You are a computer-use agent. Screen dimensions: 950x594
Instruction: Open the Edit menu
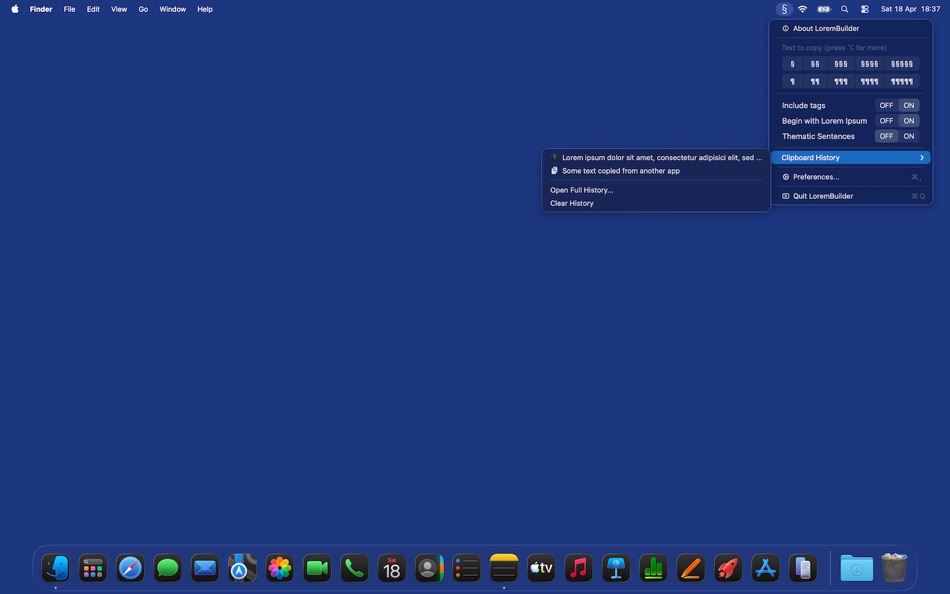(93, 9)
